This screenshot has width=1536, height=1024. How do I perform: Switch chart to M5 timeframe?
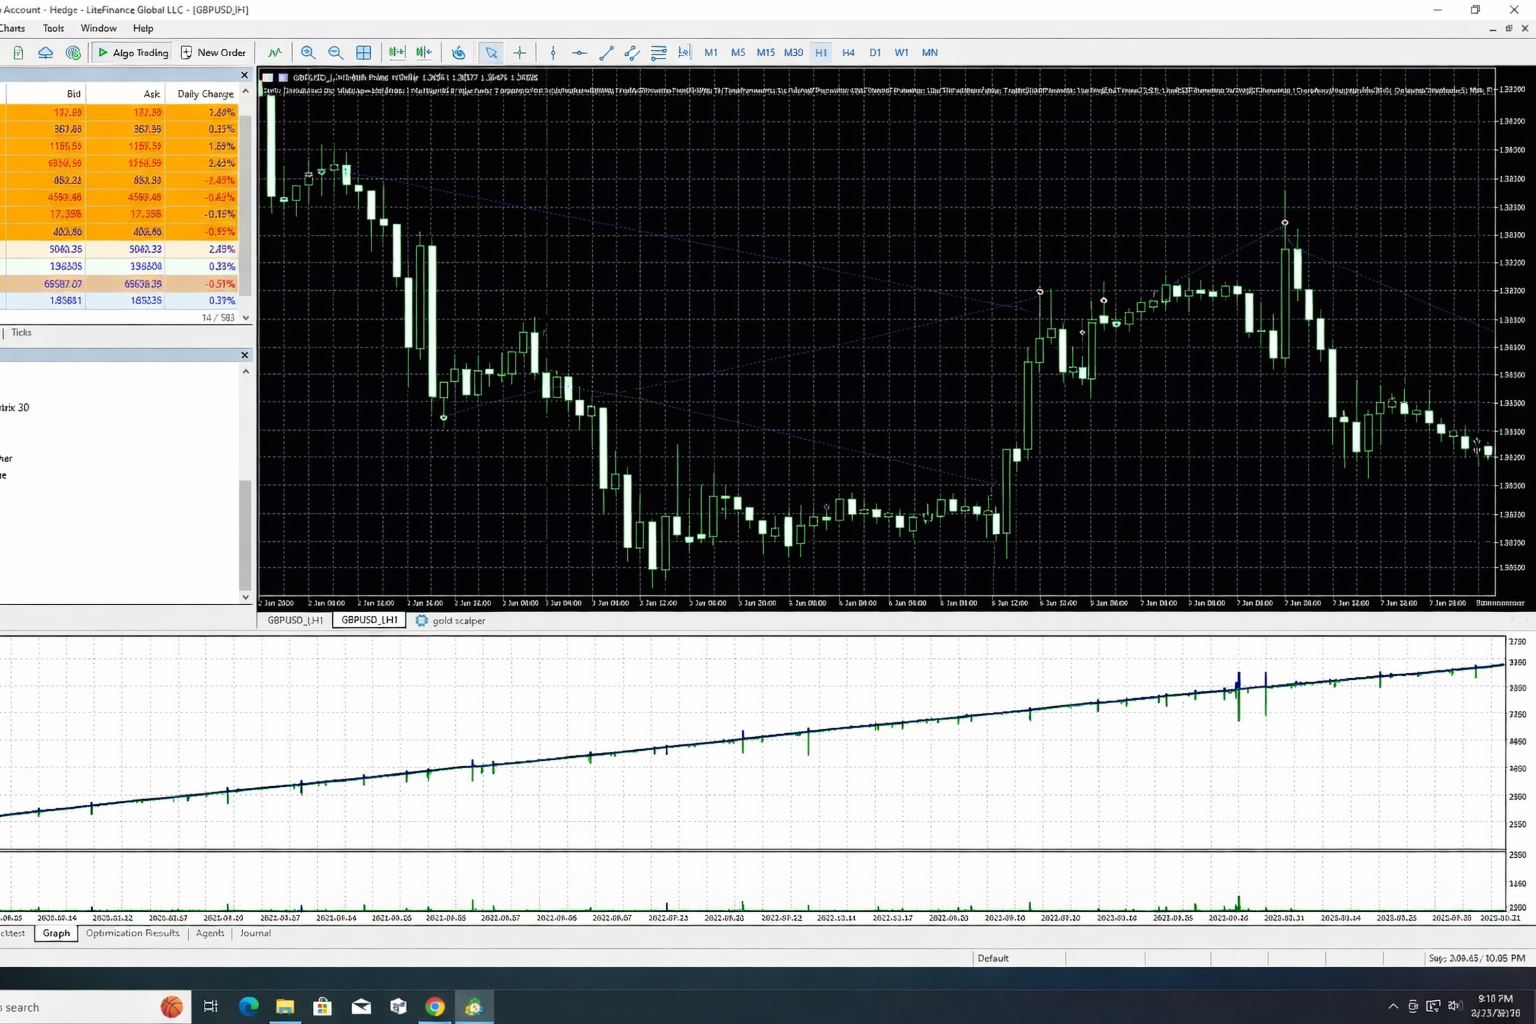738,52
